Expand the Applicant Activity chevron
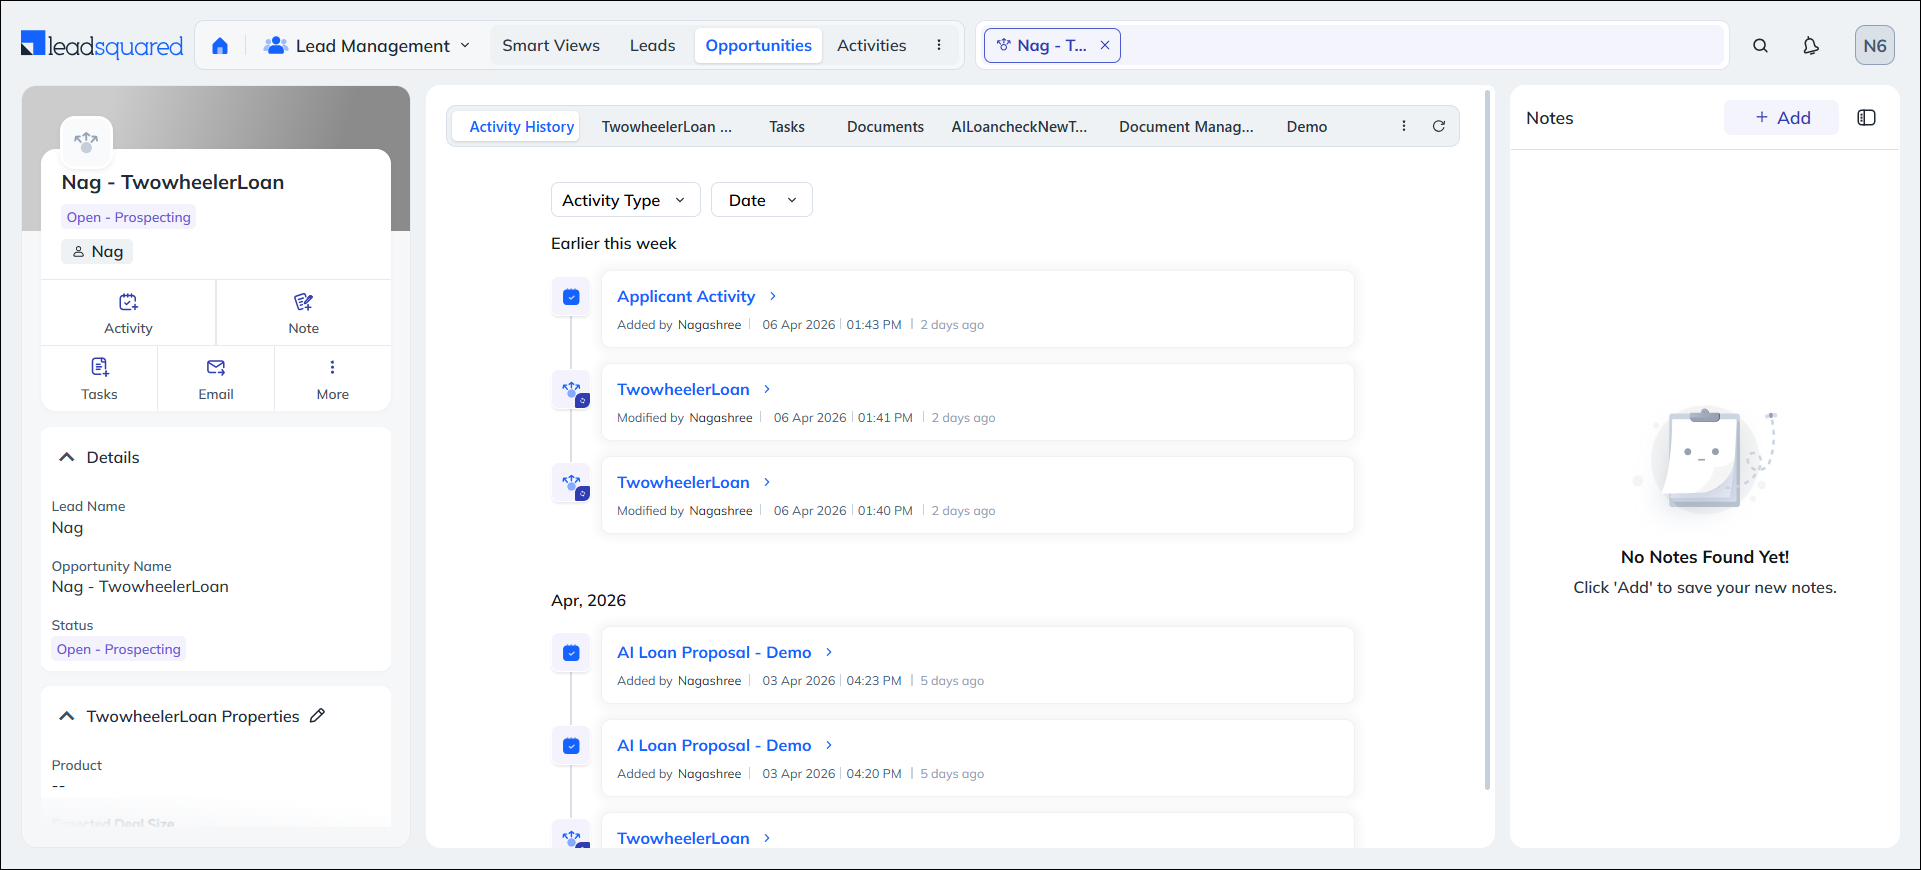 click(773, 297)
